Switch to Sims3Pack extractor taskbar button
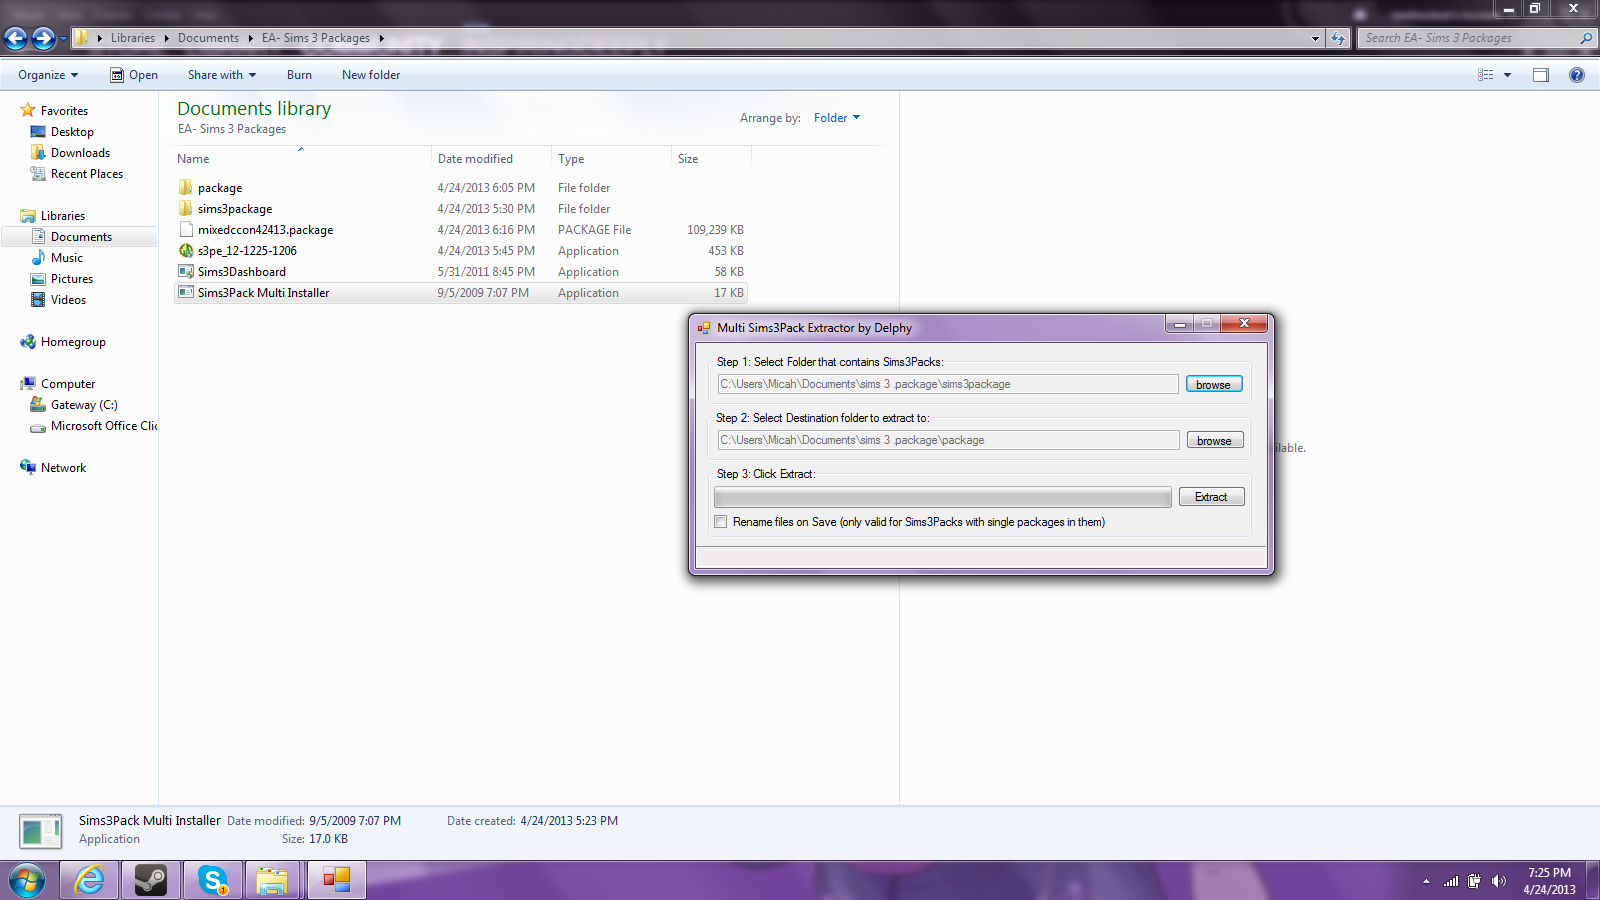This screenshot has width=1600, height=900. pyautogui.click(x=337, y=881)
